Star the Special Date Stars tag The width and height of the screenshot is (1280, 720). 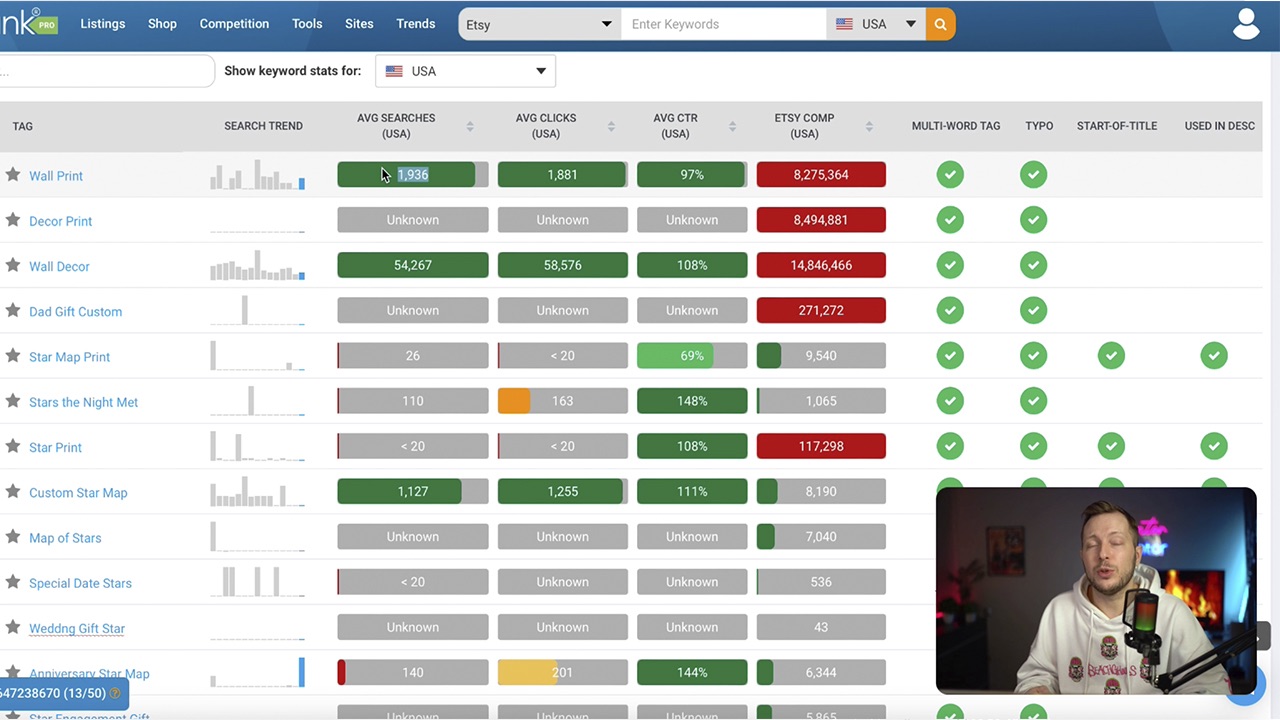tap(13, 582)
